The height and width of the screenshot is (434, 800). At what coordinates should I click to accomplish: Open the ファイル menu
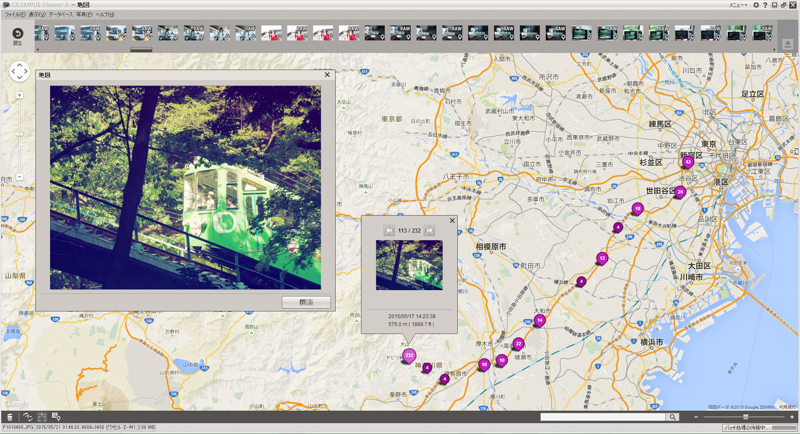15,15
